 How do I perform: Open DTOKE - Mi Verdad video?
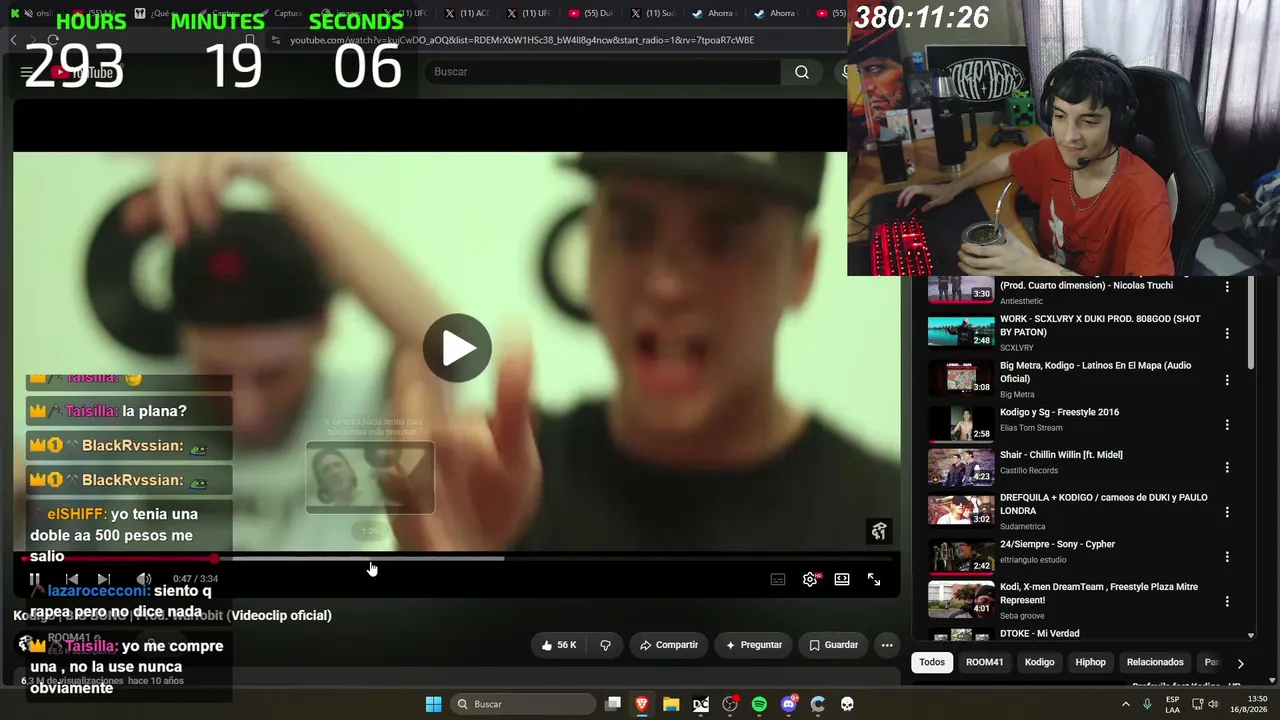click(1039, 633)
